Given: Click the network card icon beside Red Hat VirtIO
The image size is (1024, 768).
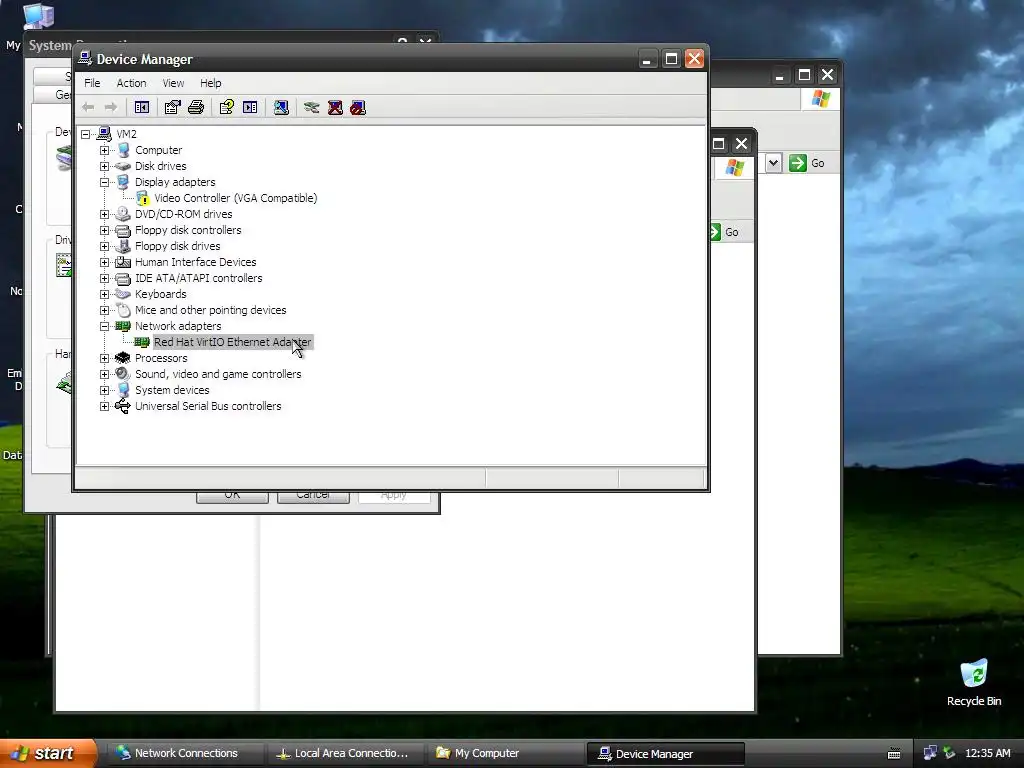Looking at the screenshot, I should click(142, 342).
